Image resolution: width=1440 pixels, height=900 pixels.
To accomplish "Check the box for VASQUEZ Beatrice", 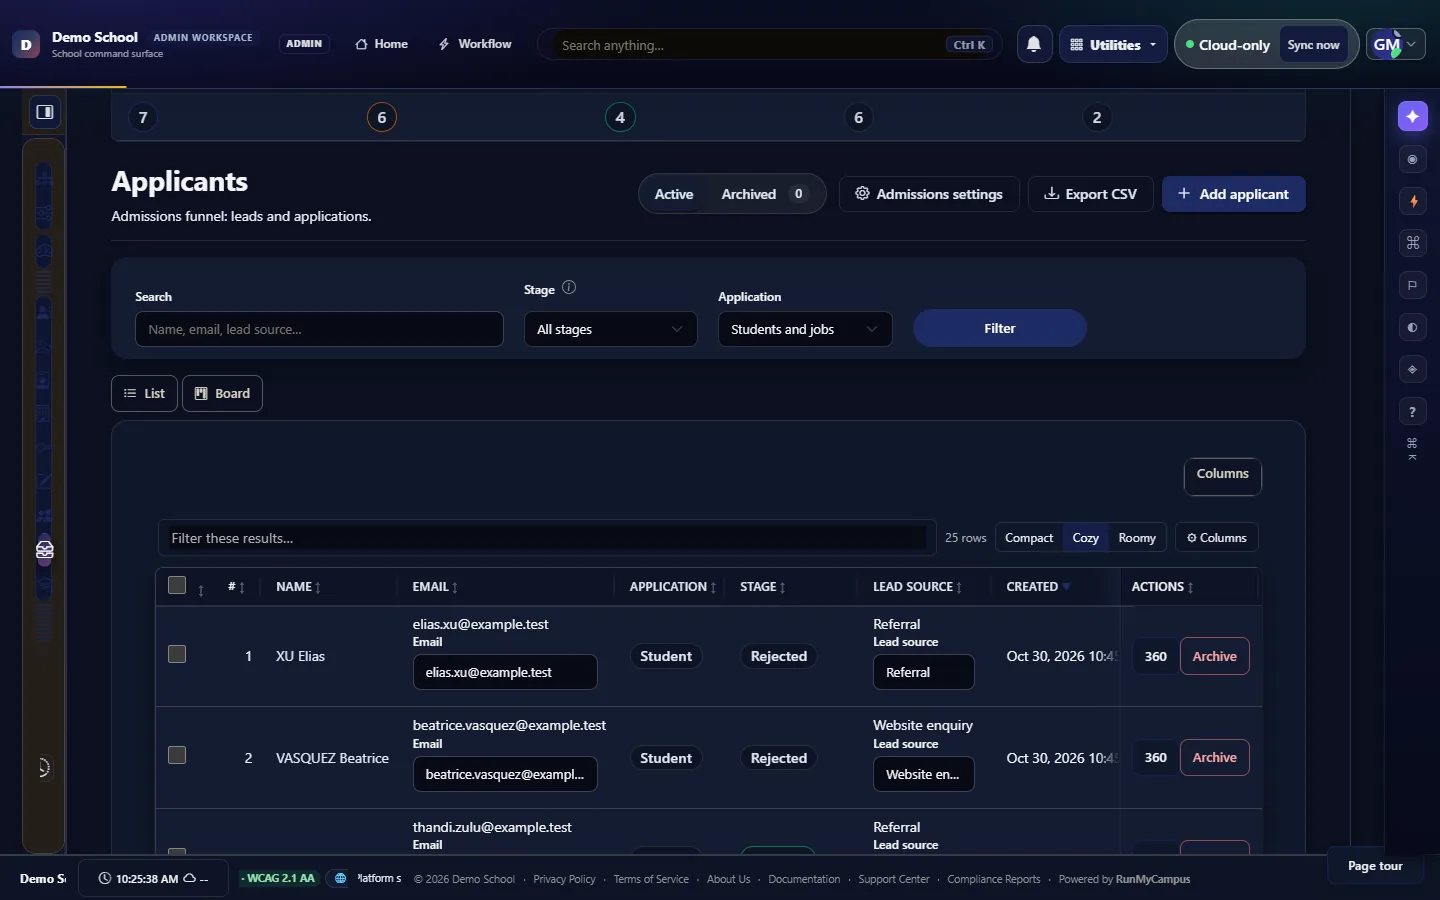I will point(177,755).
